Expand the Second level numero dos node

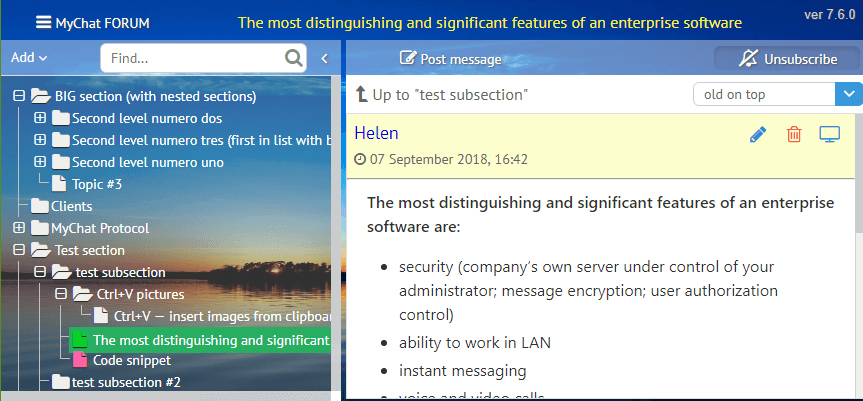coord(40,118)
